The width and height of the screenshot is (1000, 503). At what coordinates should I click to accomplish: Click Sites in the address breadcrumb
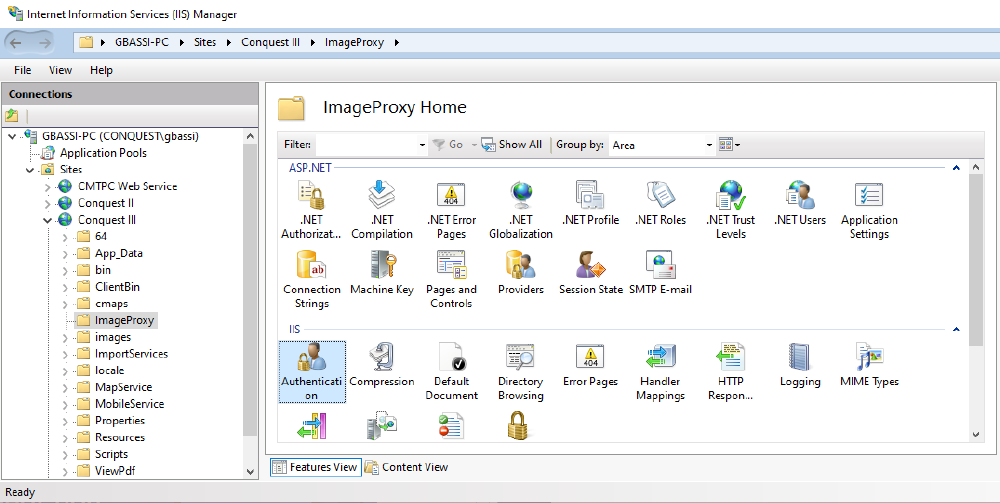click(x=205, y=43)
